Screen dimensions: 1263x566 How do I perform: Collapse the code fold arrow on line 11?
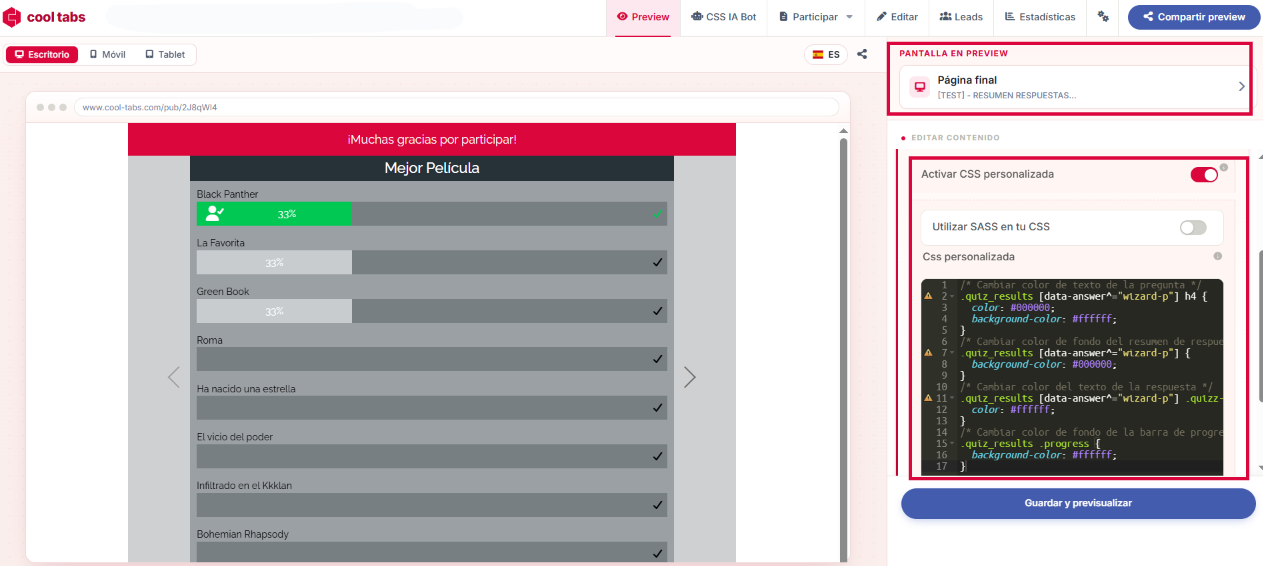click(952, 398)
